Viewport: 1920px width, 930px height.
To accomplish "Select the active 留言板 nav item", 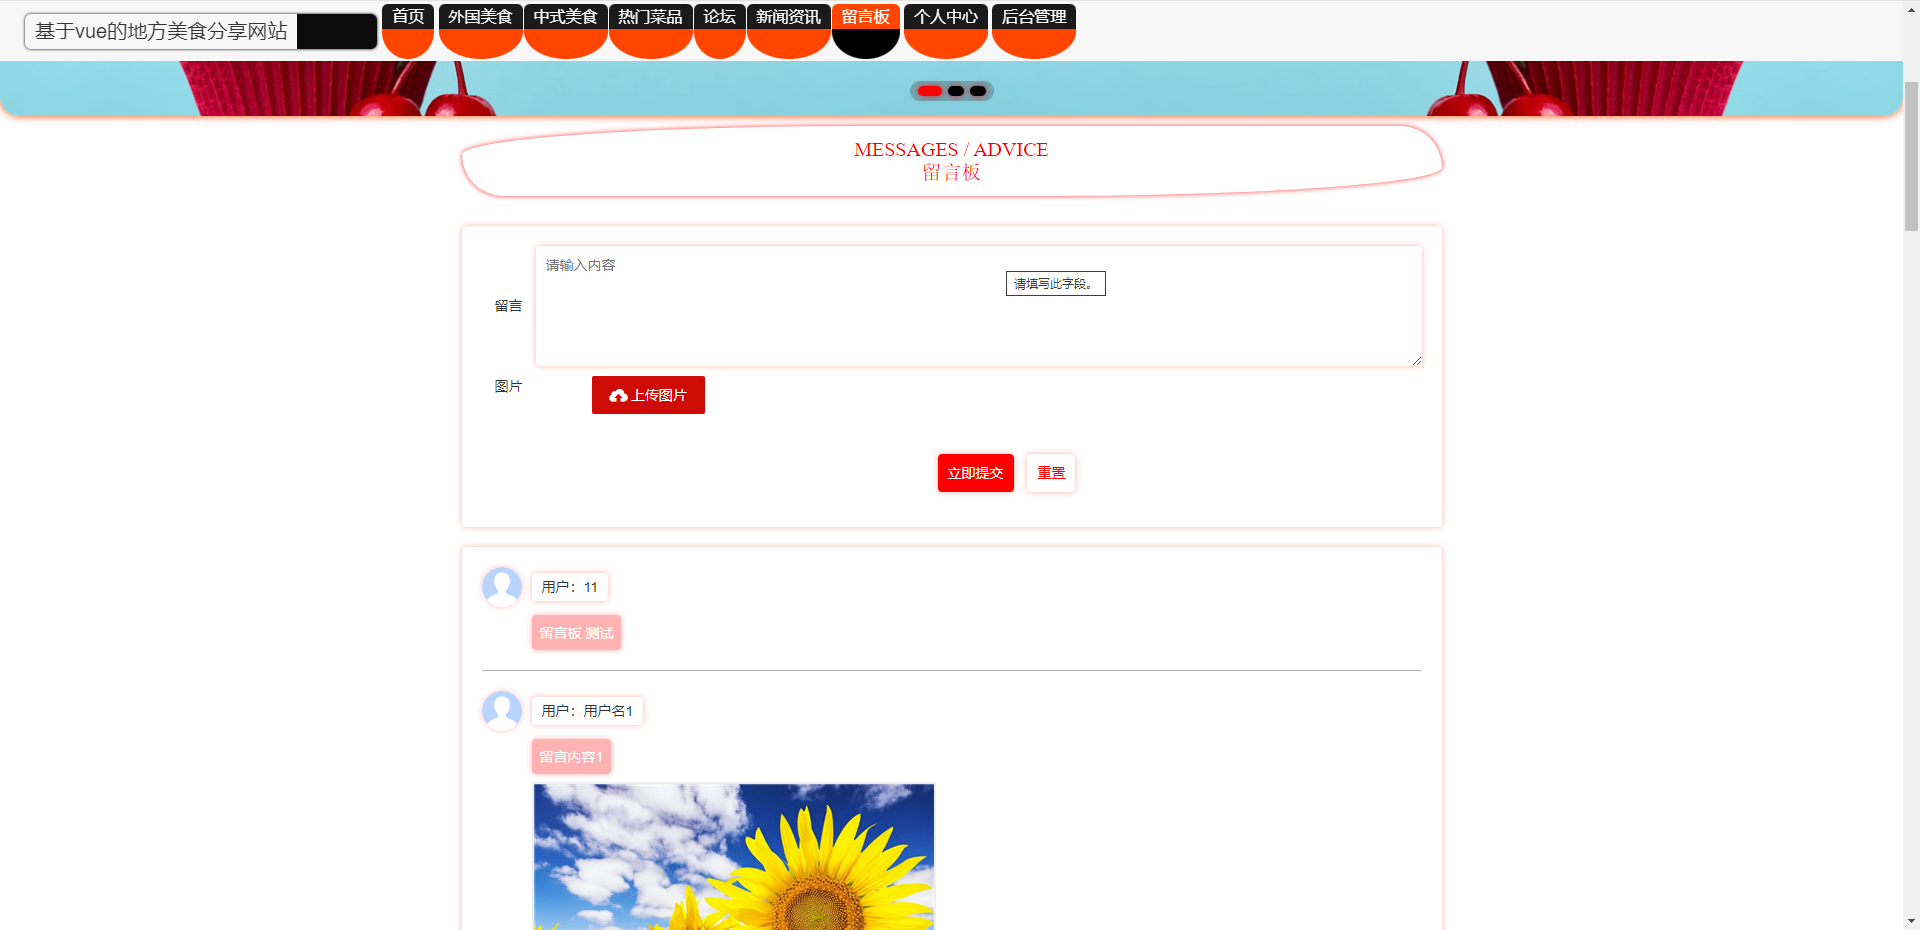I will (x=865, y=17).
